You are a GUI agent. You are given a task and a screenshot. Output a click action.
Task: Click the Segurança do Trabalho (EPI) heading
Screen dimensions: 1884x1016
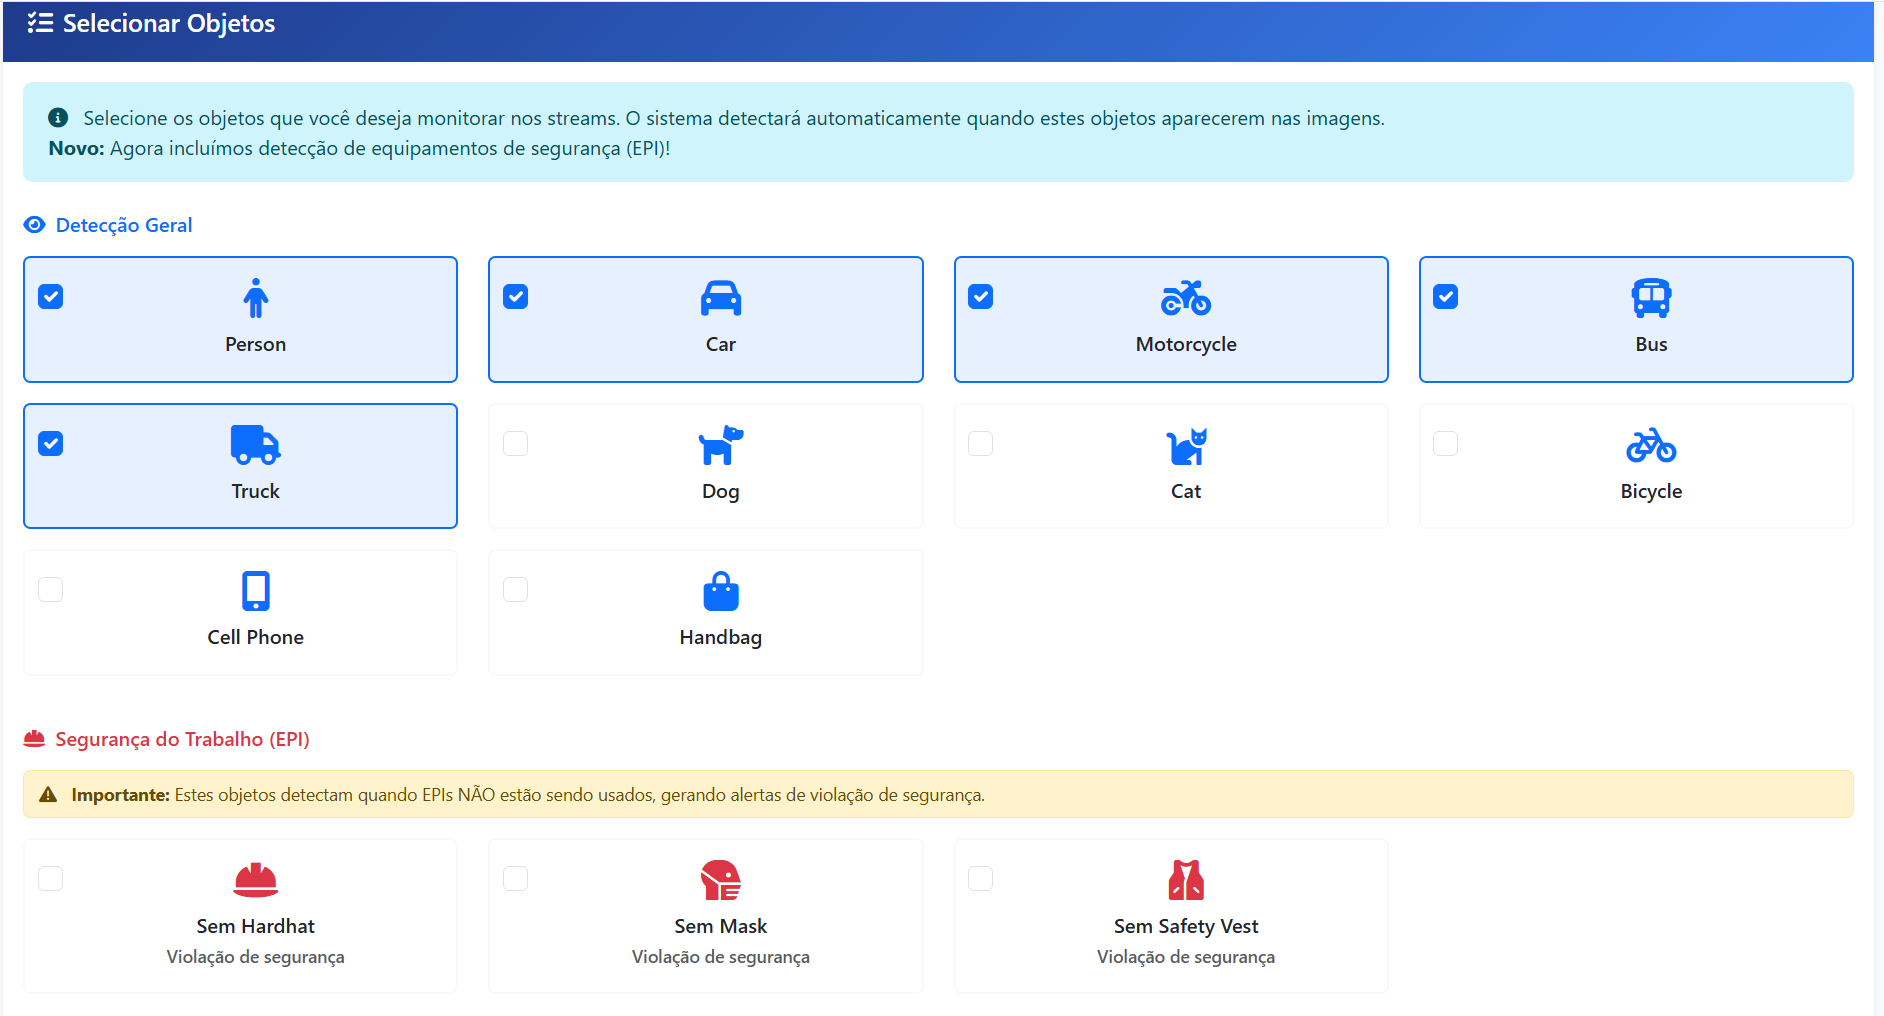(x=183, y=739)
